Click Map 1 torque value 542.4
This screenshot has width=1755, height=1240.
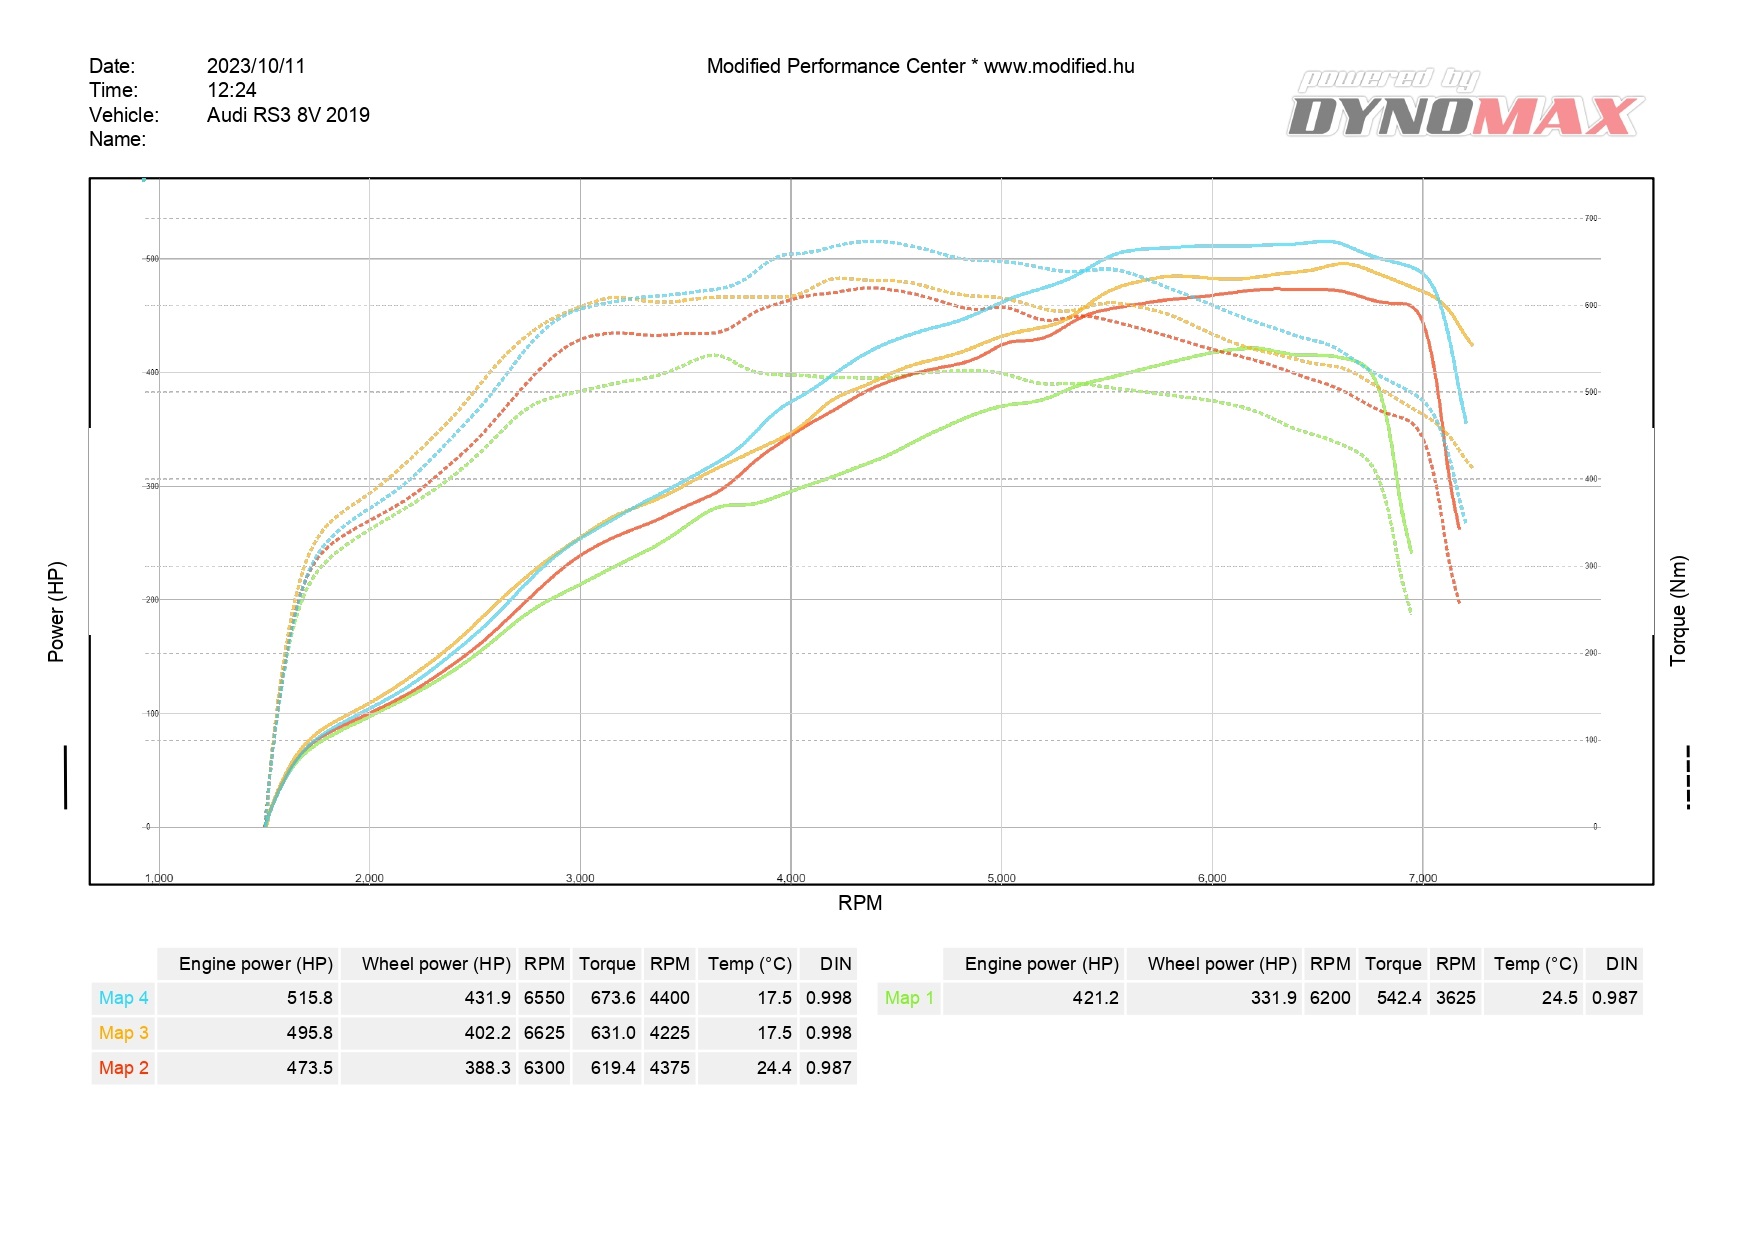tap(1398, 998)
